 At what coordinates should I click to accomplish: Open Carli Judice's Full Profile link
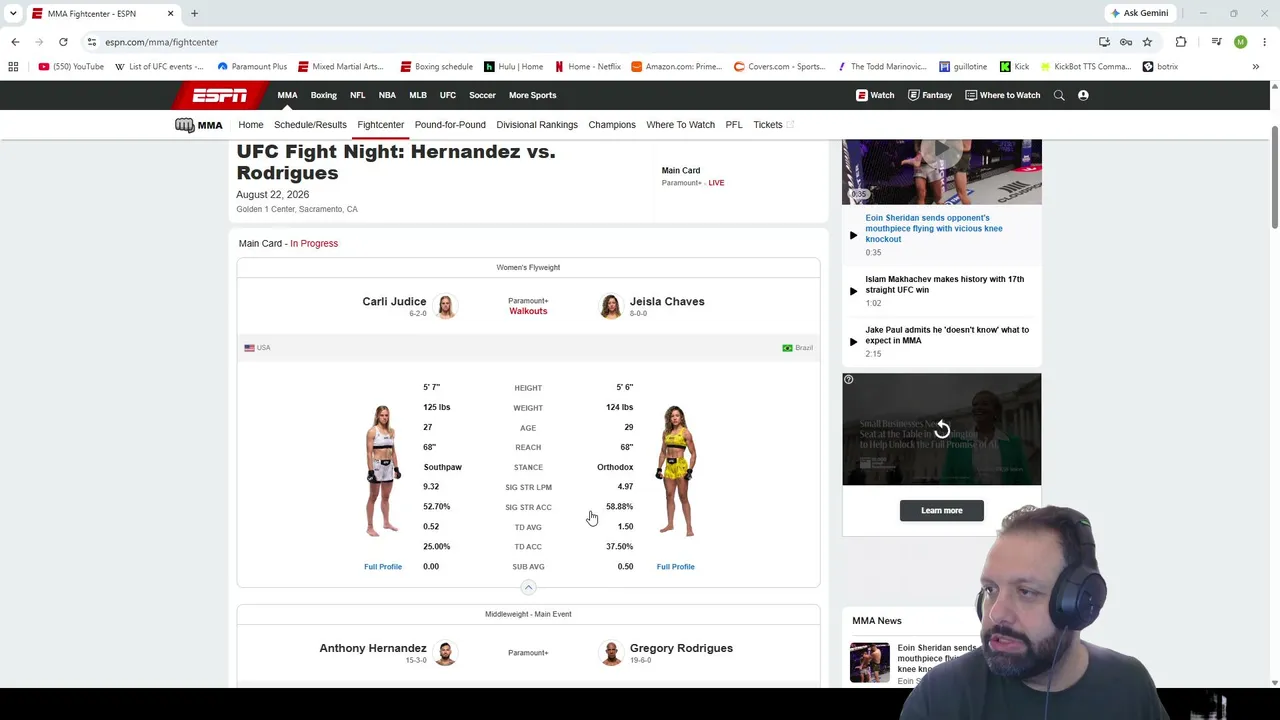pos(383,567)
